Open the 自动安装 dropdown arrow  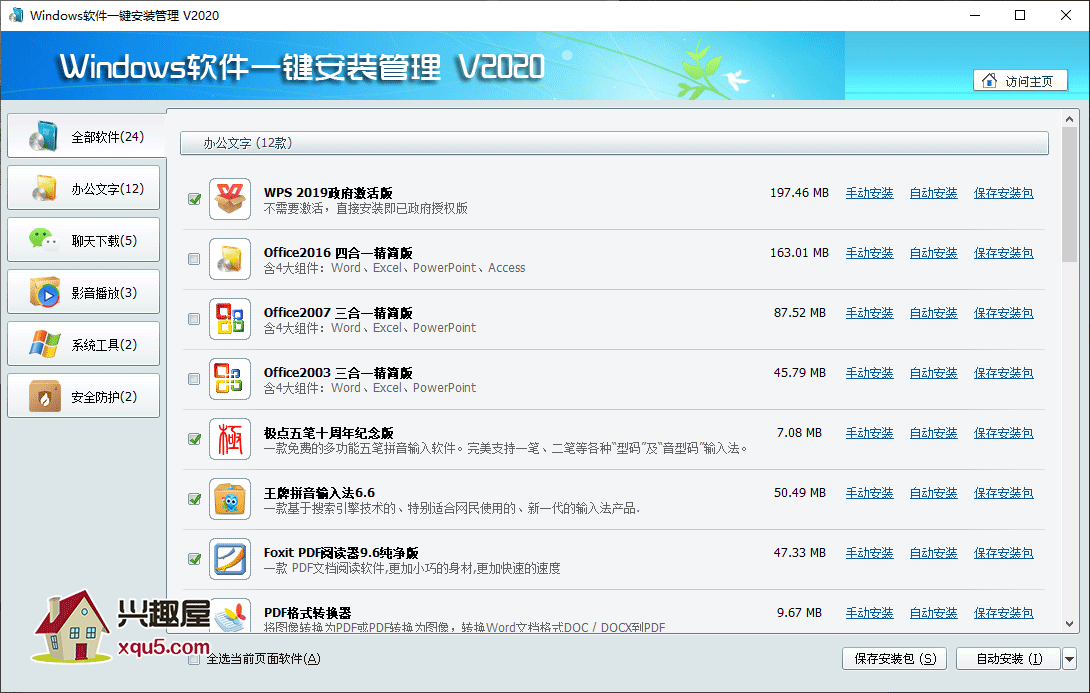(1070, 658)
